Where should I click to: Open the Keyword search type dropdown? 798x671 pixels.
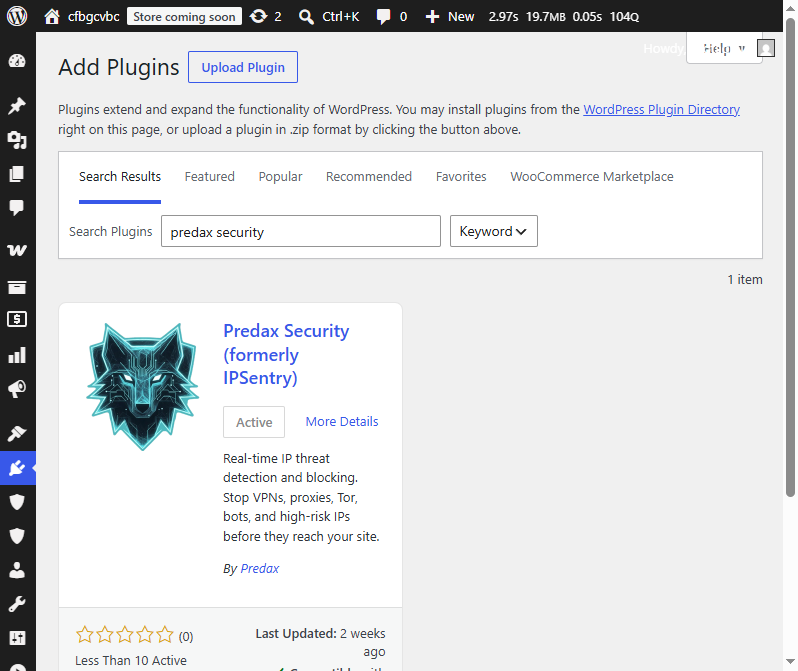[494, 231]
